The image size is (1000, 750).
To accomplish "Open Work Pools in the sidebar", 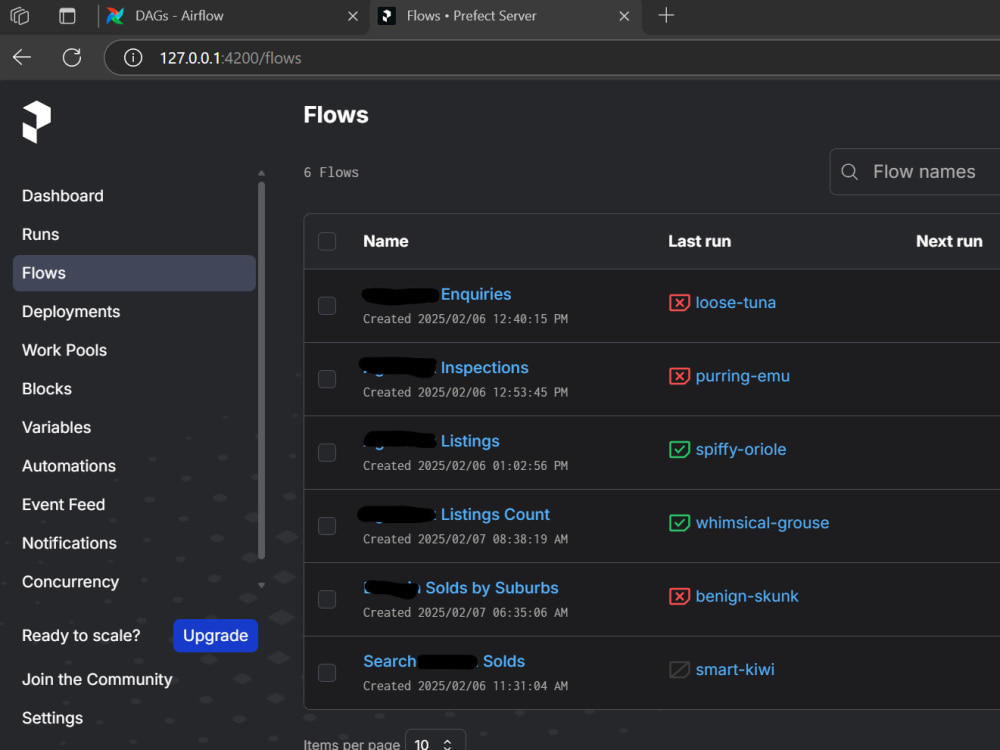I will 64,350.
